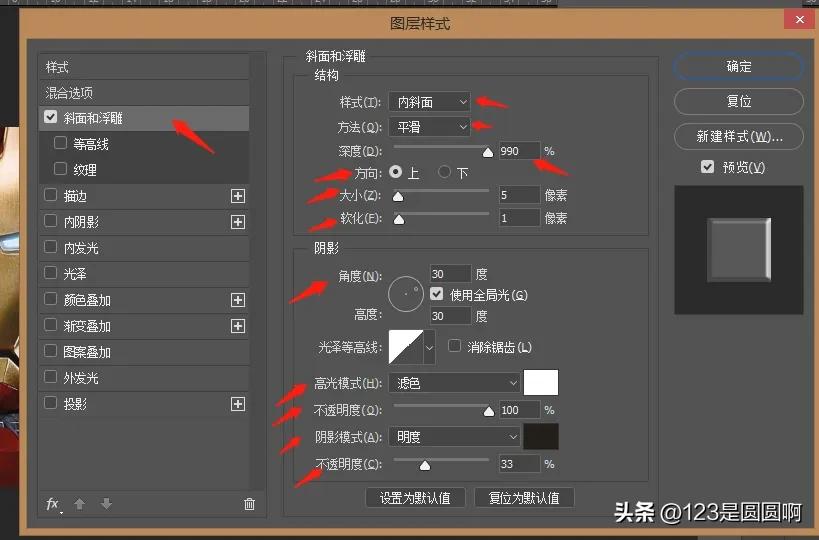Click the trash delete effect icon
The image size is (819, 540).
point(249,504)
